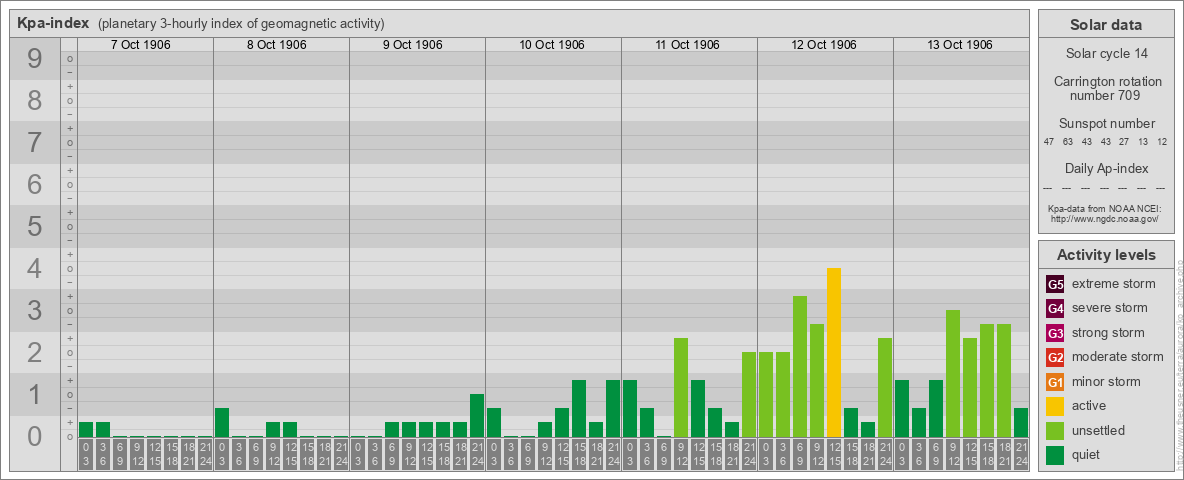1184x480 pixels.
Task: Click the '12 Oct 1906' date heading
Action: 824,45
